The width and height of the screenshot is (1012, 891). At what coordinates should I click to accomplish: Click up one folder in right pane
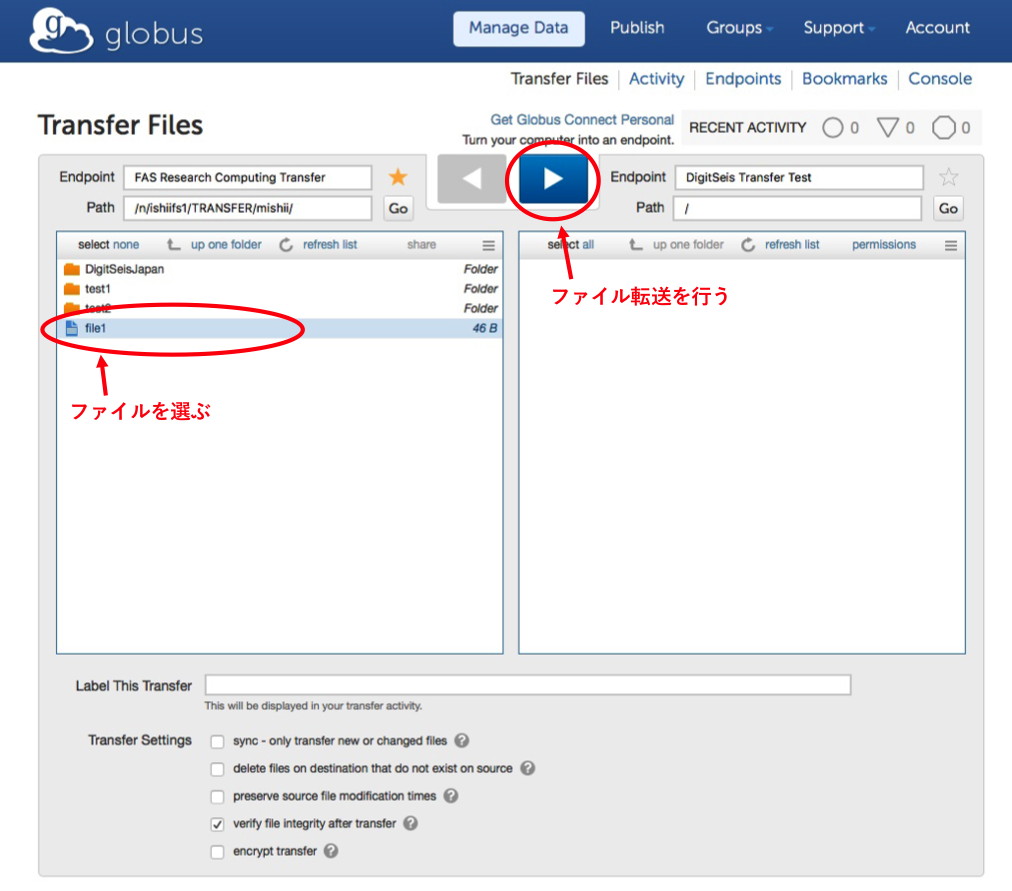coord(688,245)
